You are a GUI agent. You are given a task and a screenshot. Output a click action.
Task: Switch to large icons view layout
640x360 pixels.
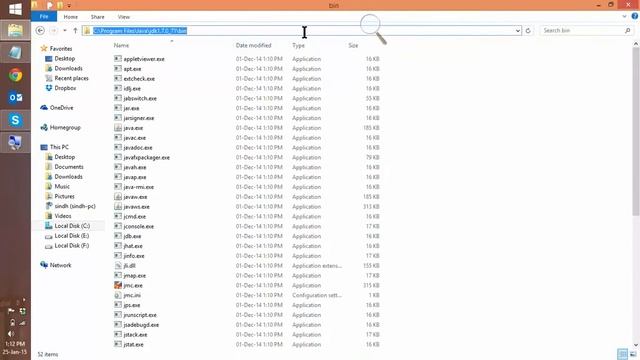pos(633,354)
